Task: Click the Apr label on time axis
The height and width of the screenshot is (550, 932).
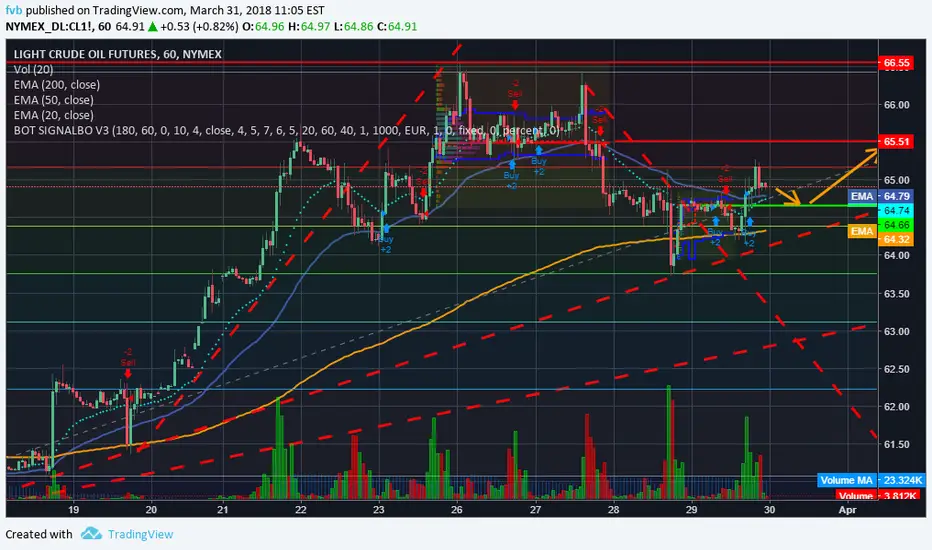Action: coord(847,510)
